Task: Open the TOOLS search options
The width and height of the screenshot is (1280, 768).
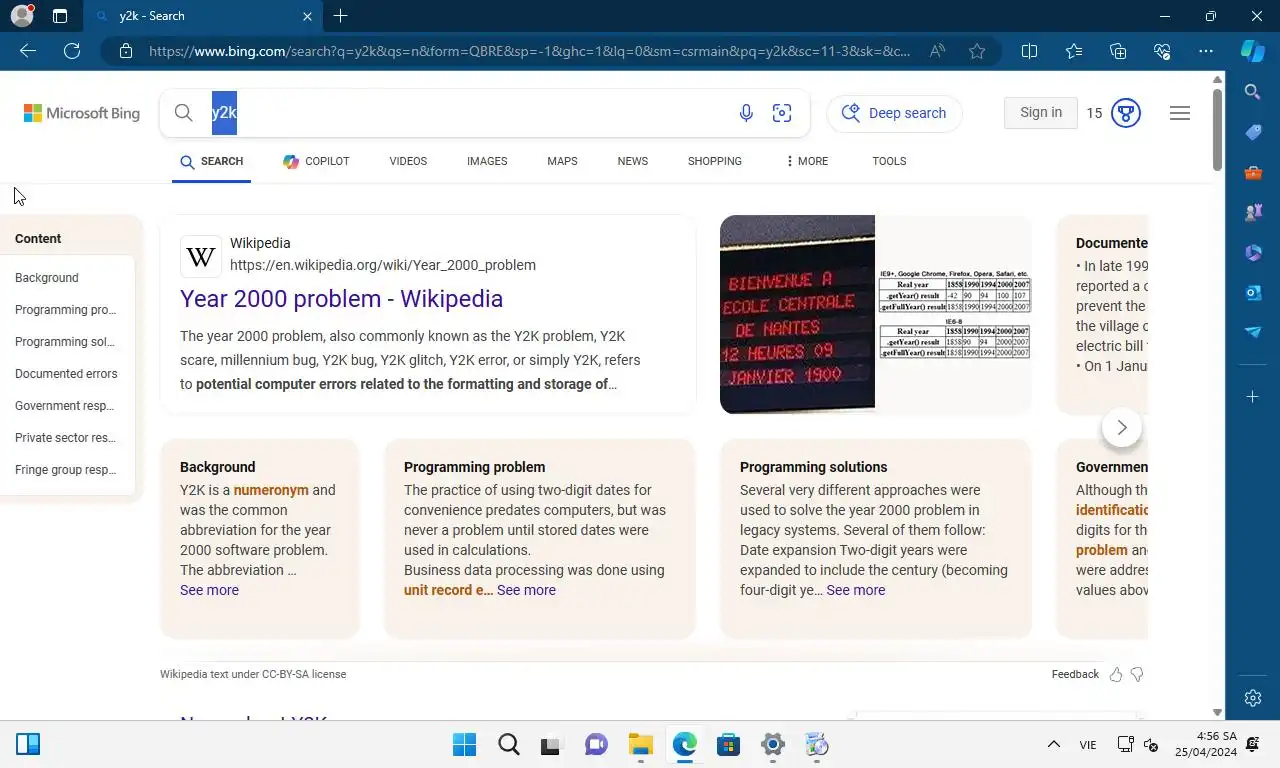Action: click(889, 161)
